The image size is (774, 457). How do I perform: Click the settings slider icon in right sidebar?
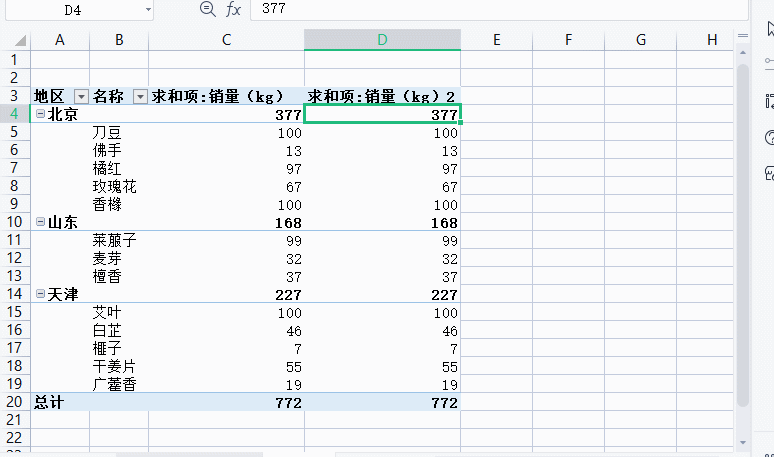(x=768, y=63)
